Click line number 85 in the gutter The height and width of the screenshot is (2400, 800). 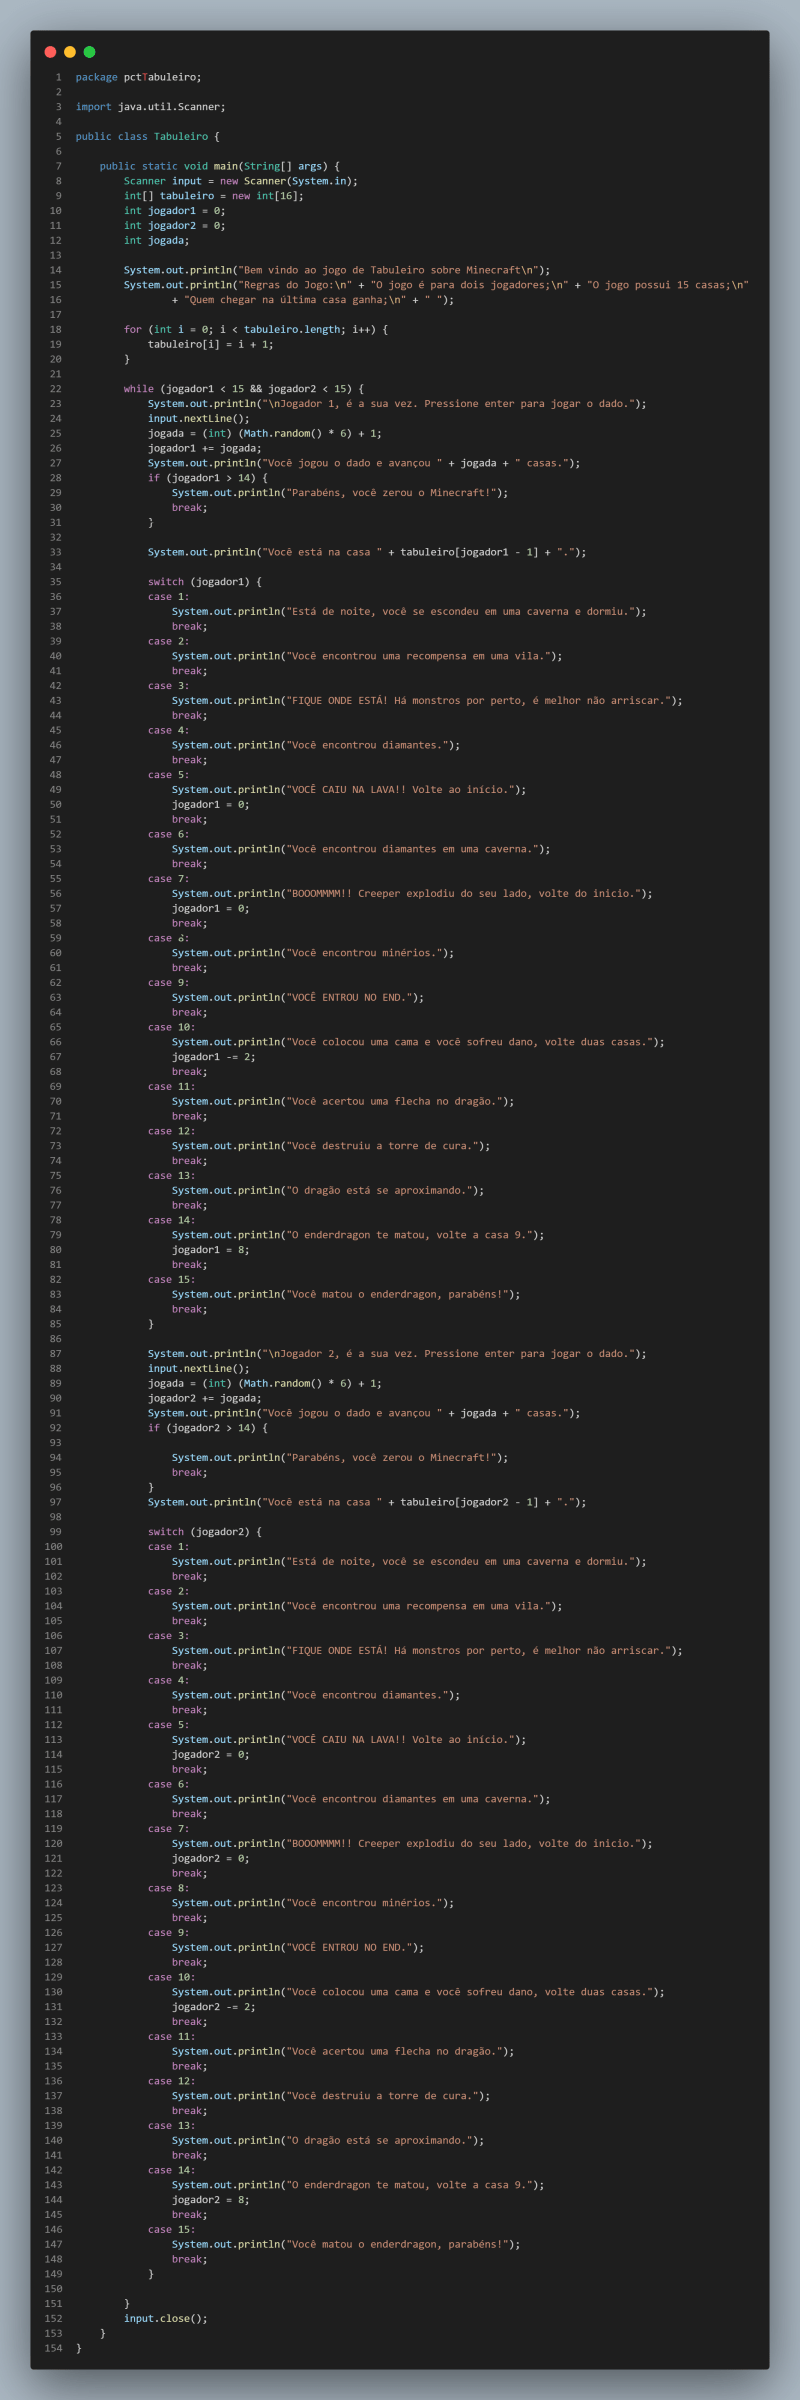coord(56,1324)
